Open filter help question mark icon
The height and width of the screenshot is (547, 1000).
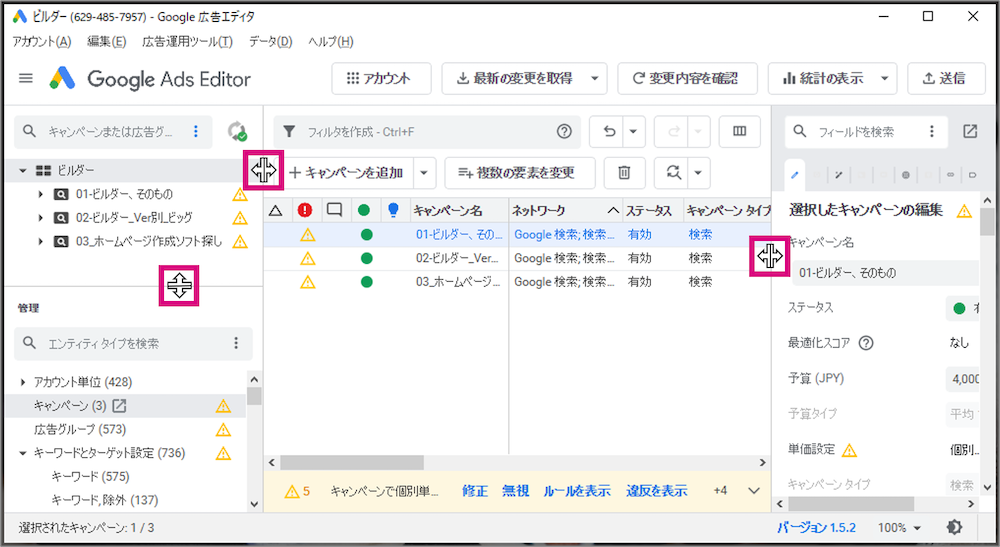(x=564, y=131)
